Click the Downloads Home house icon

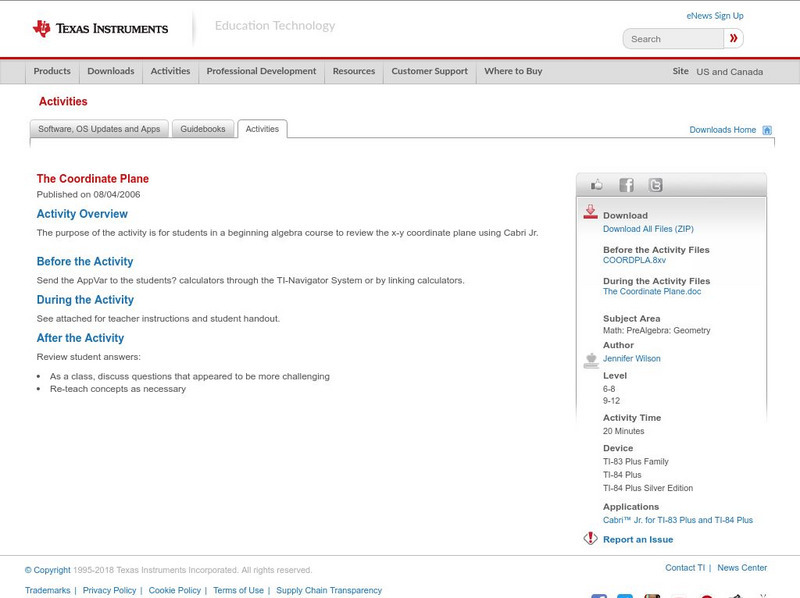coord(767,130)
